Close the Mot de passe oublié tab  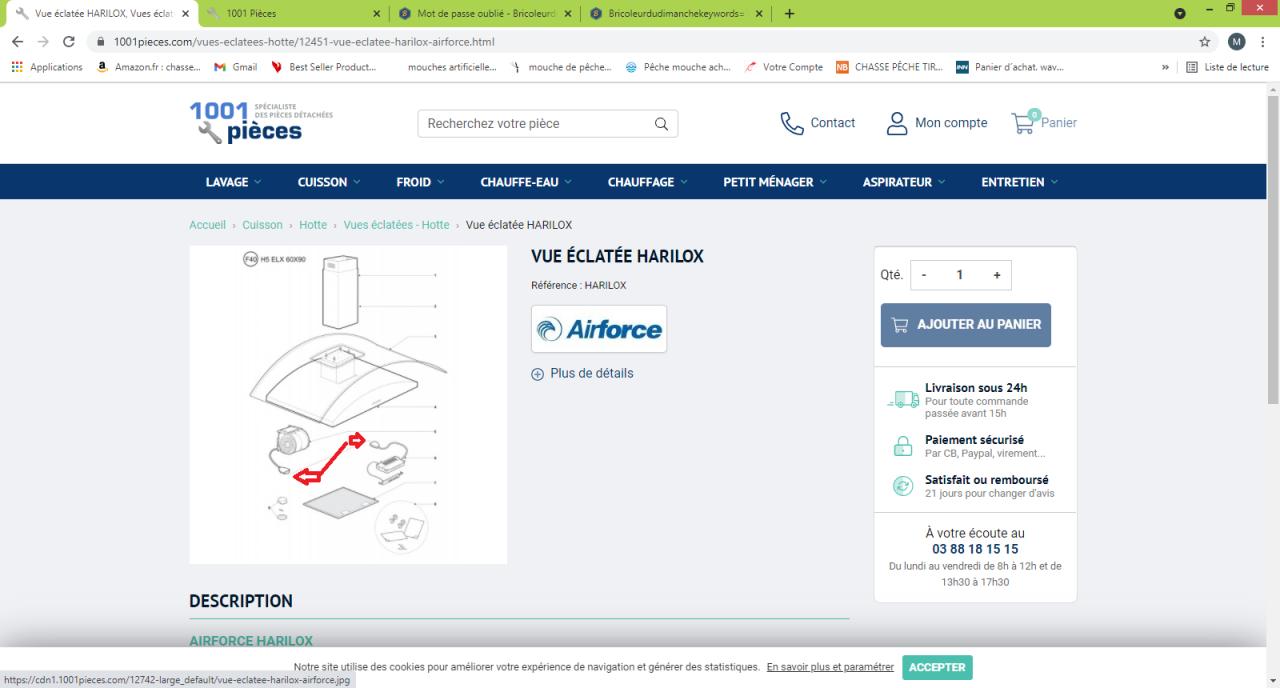[x=568, y=14]
